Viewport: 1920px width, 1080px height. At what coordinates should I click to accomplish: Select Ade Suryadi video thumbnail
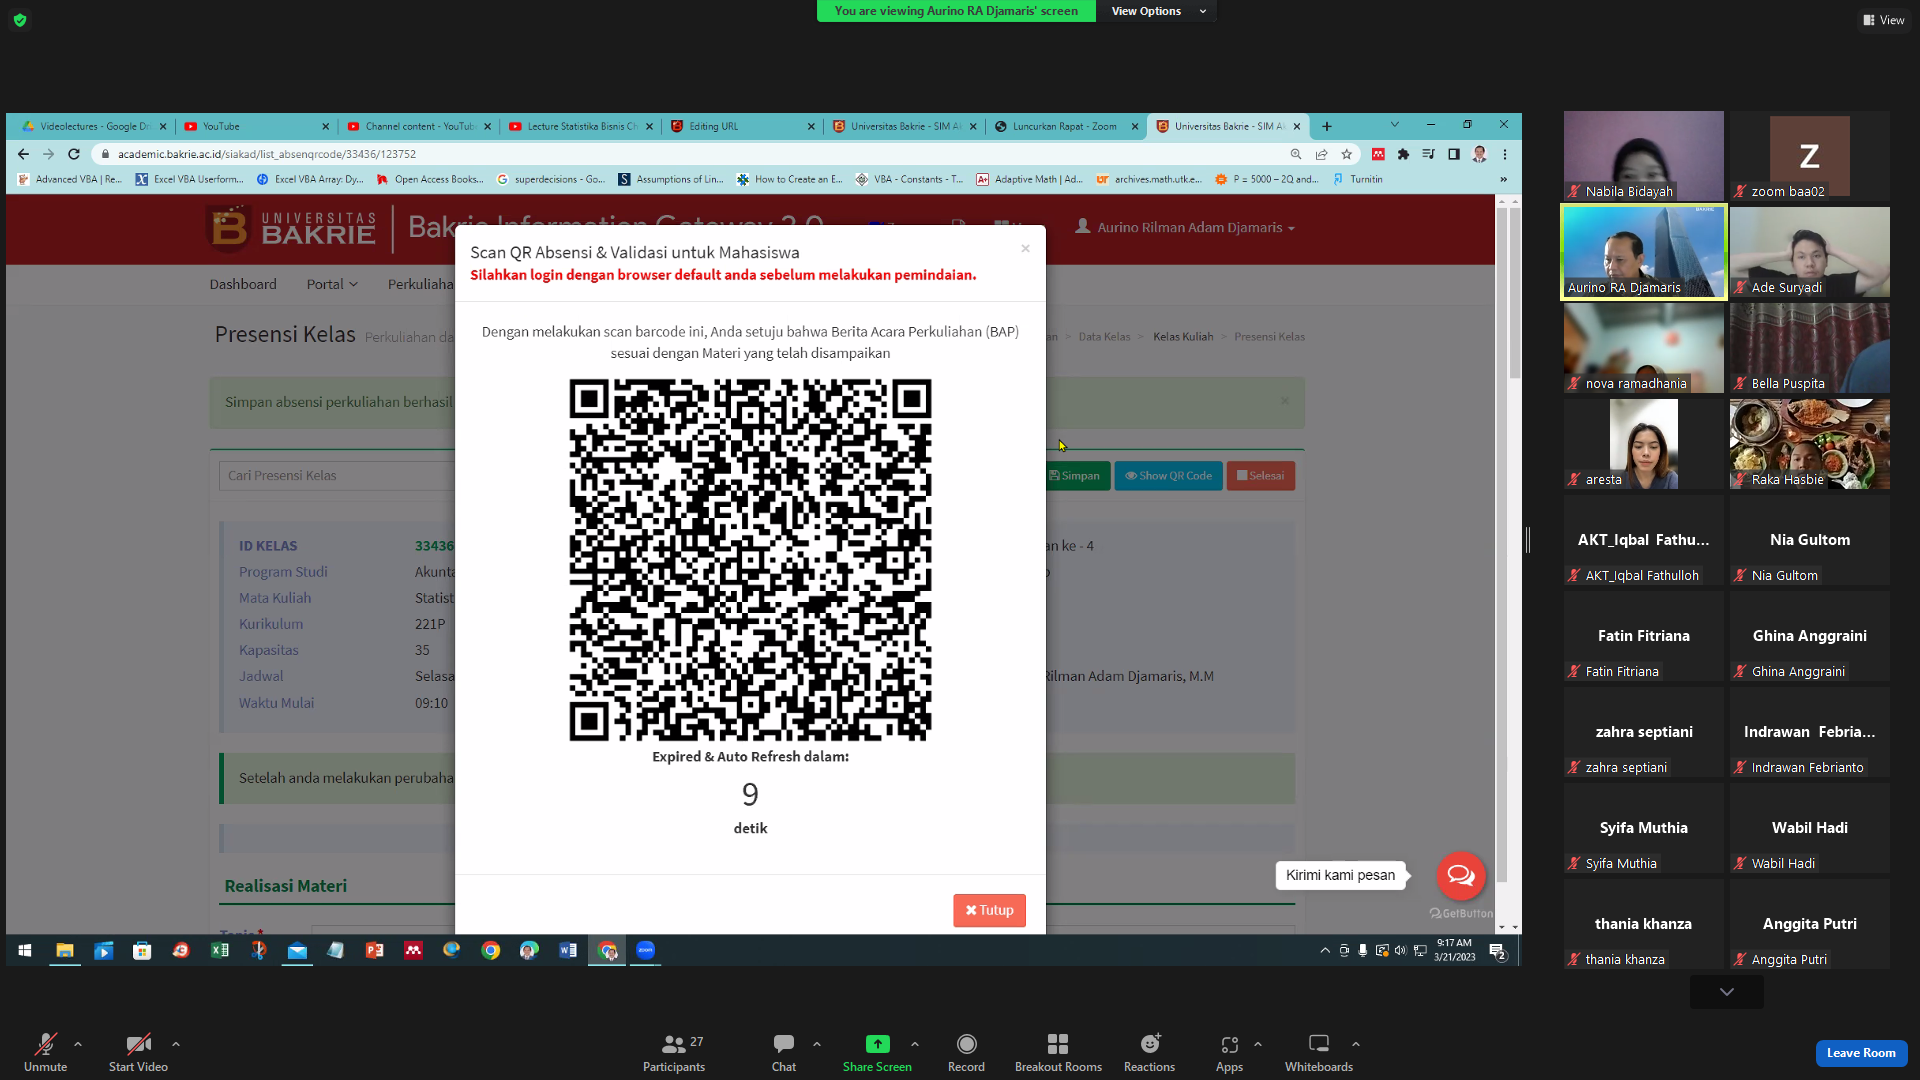pos(1810,252)
